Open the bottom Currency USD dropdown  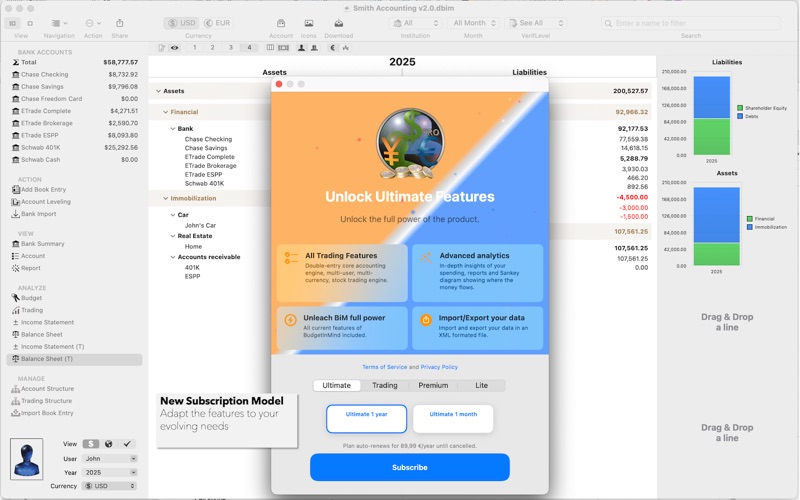point(109,486)
